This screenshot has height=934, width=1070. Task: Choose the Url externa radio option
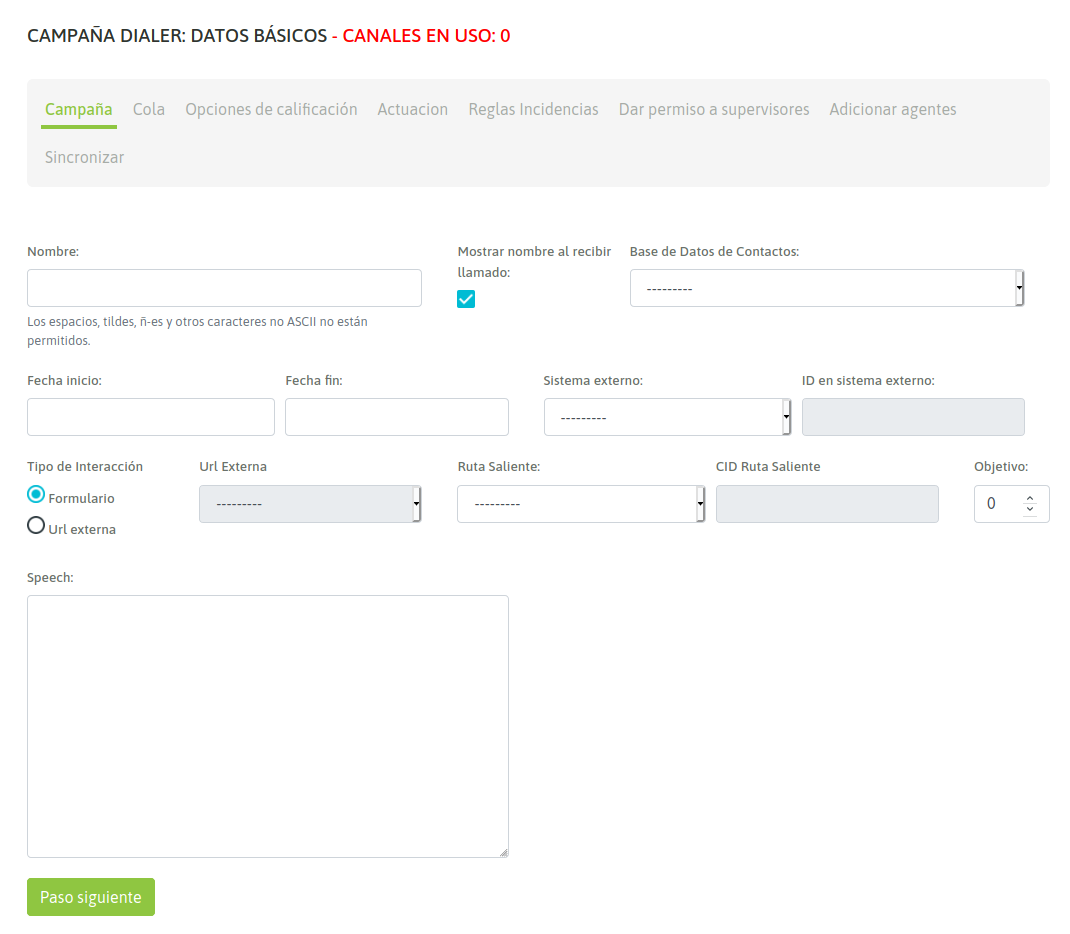[36, 525]
